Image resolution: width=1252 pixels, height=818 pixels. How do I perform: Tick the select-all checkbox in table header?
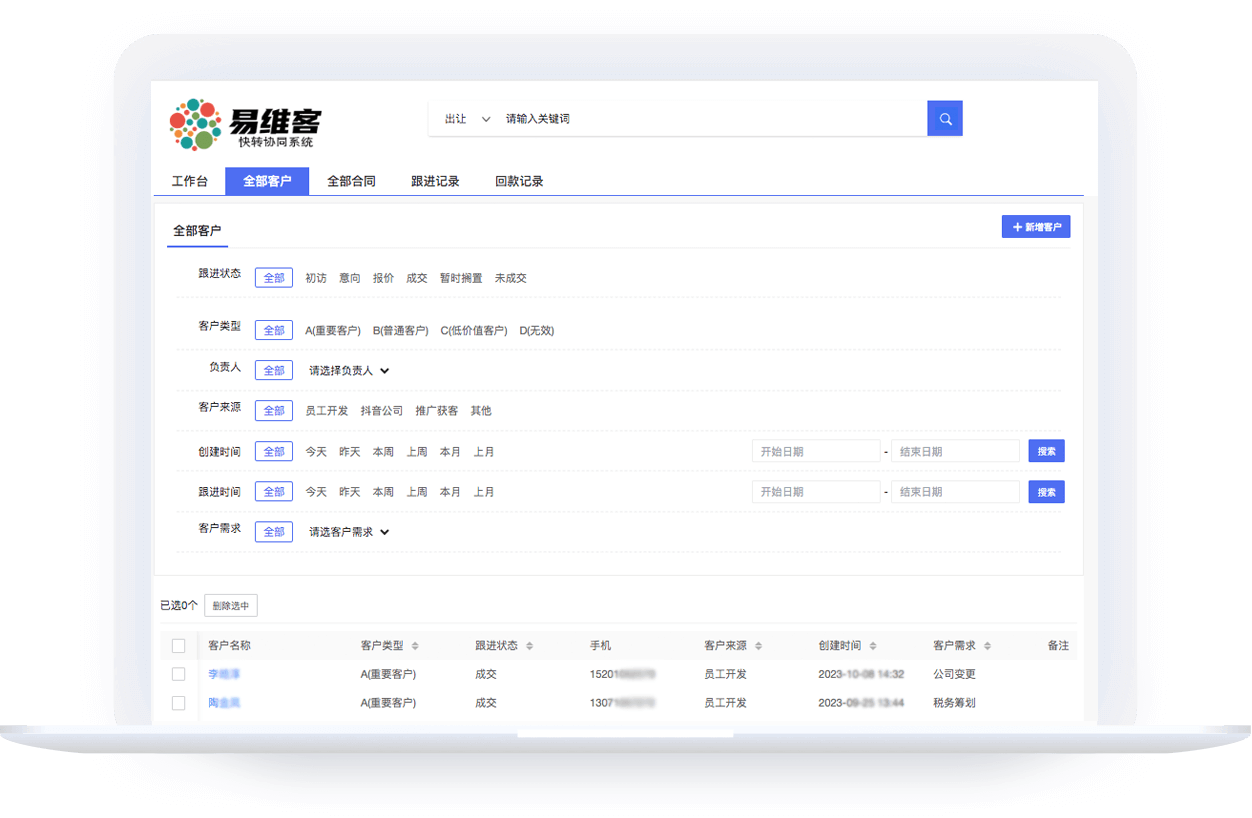[x=179, y=646]
